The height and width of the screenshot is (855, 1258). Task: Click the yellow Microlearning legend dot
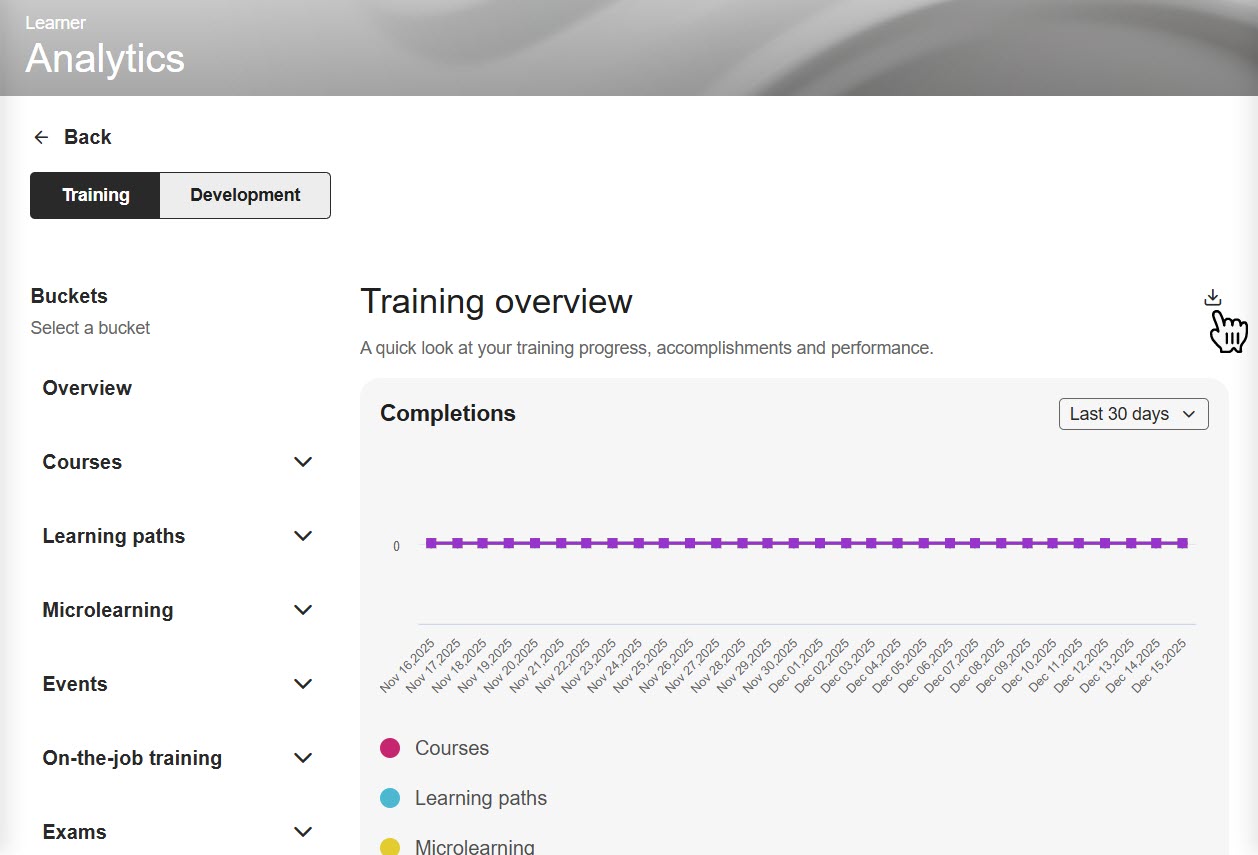click(x=390, y=847)
